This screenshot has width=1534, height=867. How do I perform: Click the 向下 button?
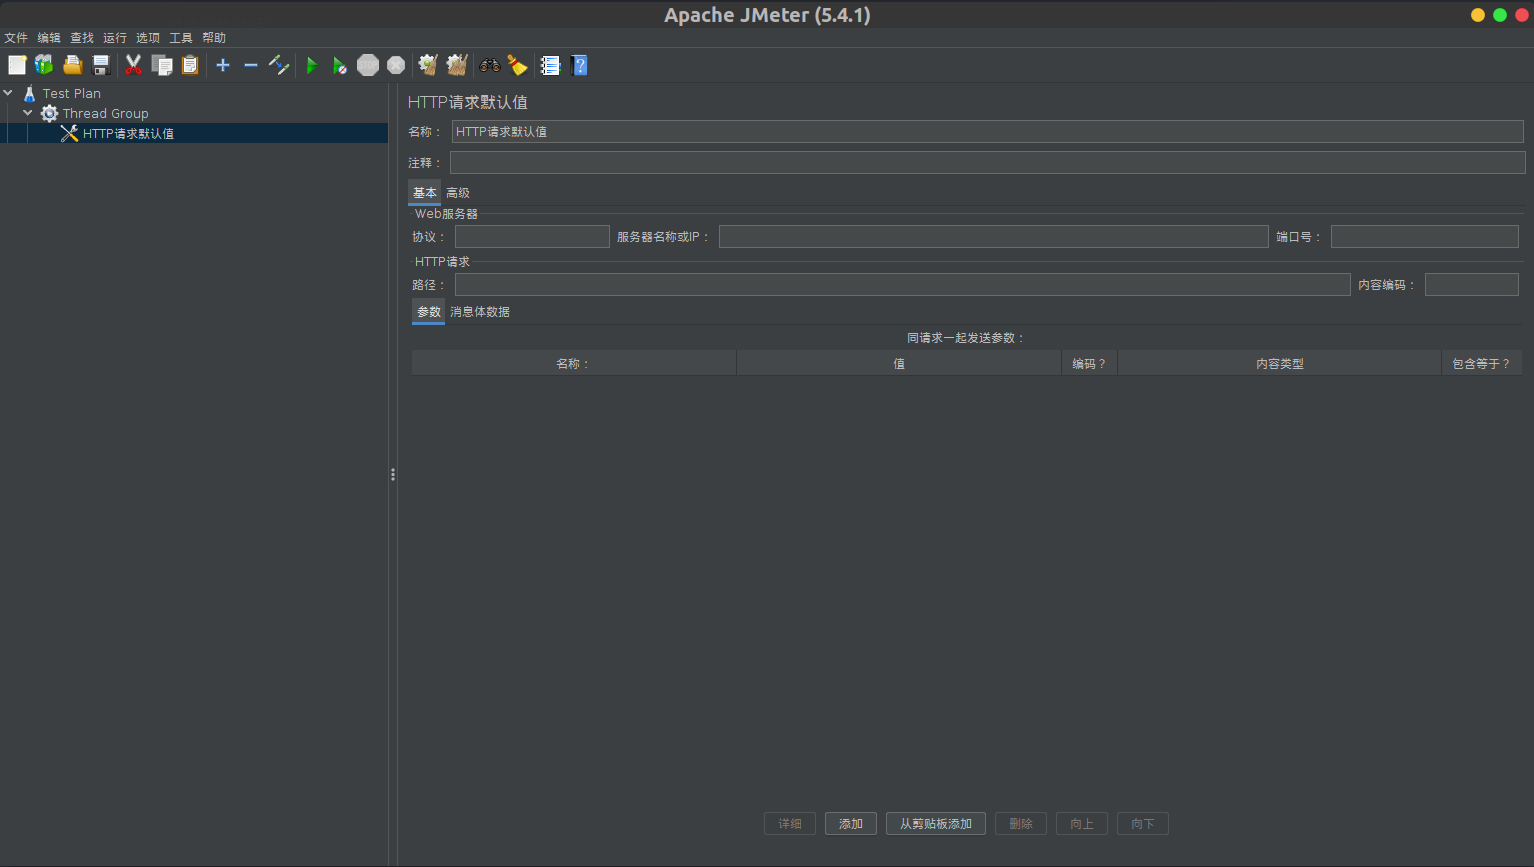(1143, 824)
